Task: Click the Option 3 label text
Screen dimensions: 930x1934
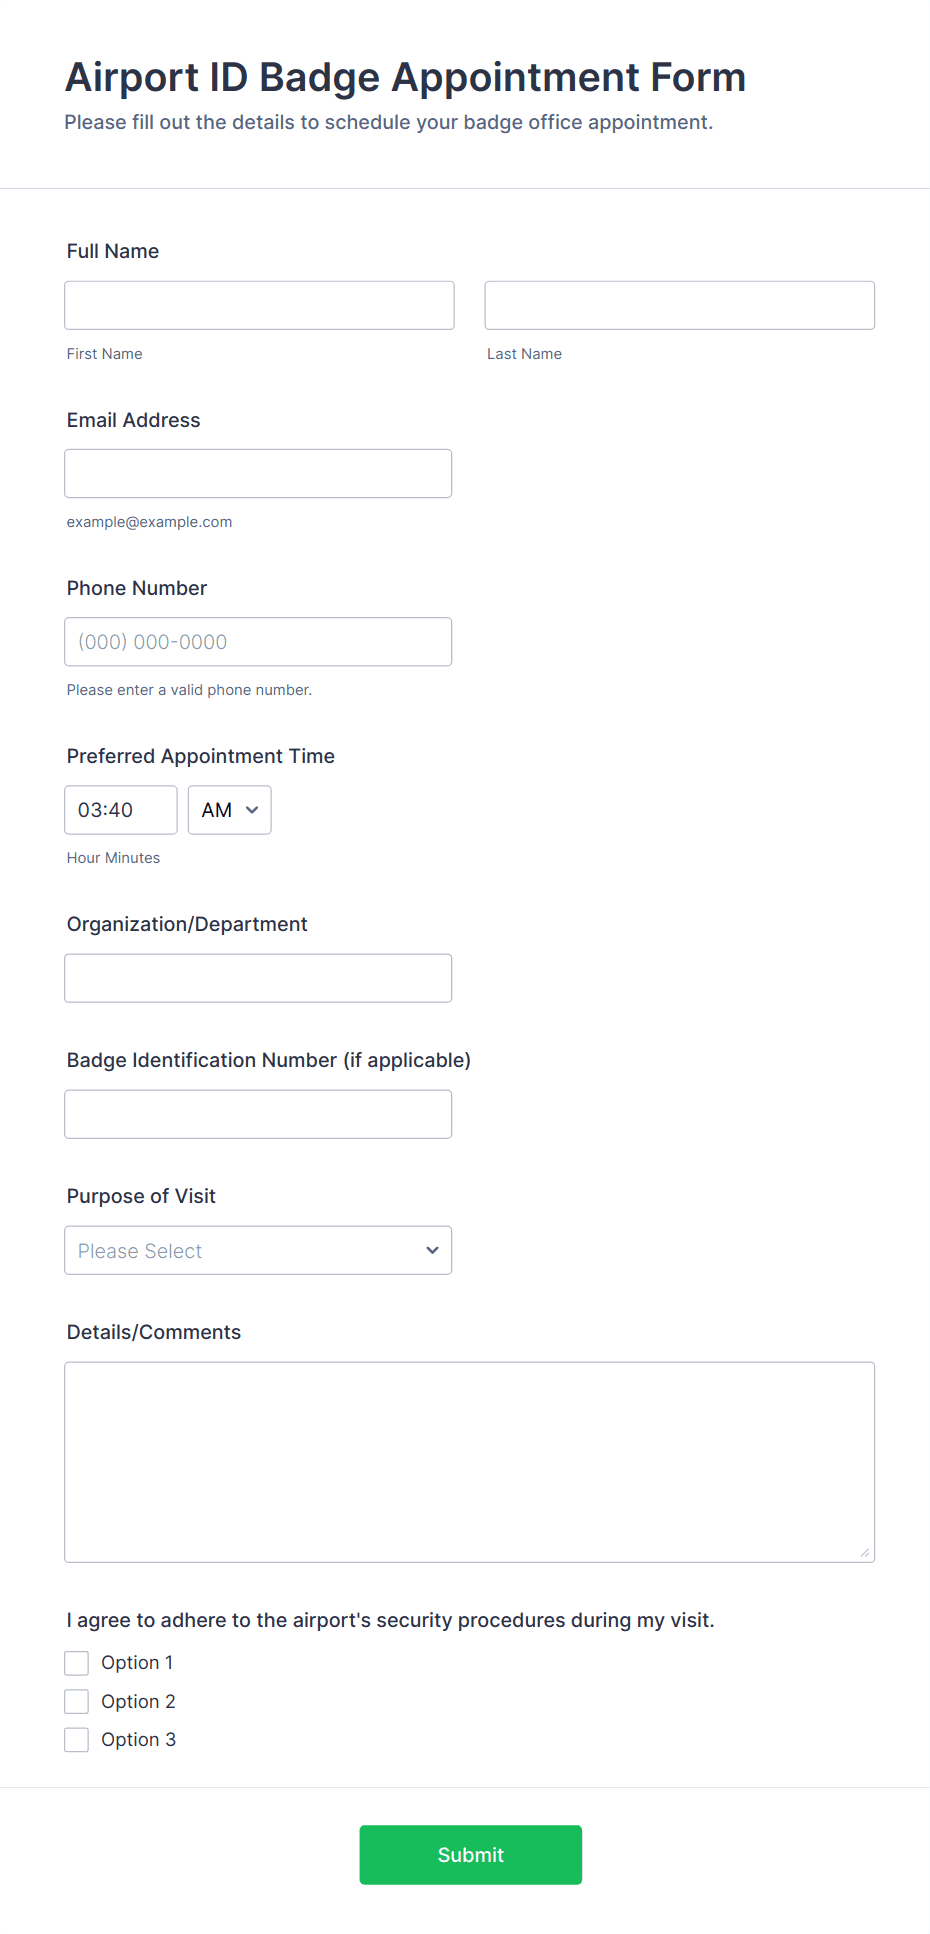Action: [x=138, y=1740]
